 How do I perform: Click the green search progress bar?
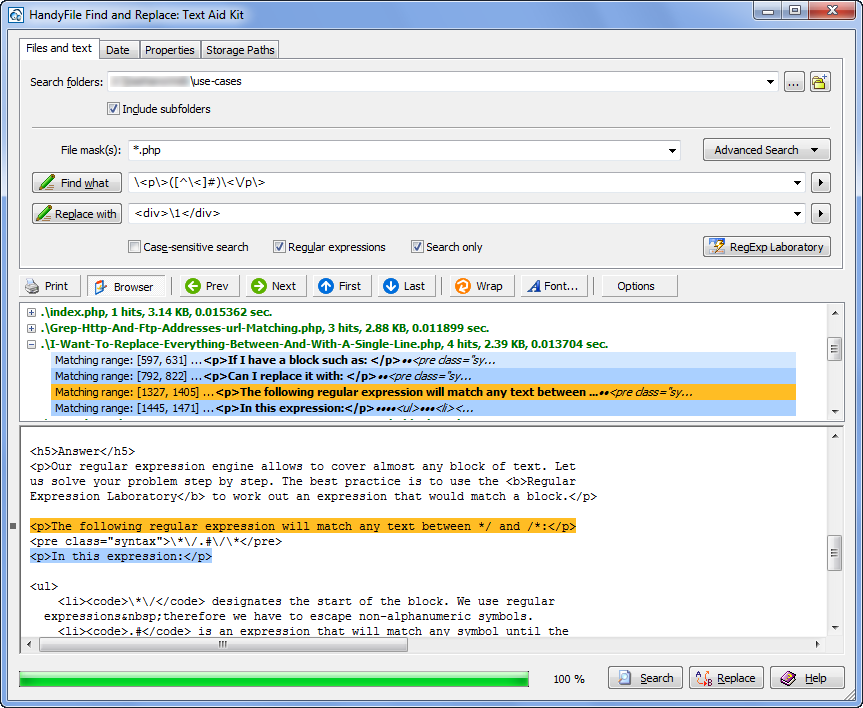click(274, 679)
